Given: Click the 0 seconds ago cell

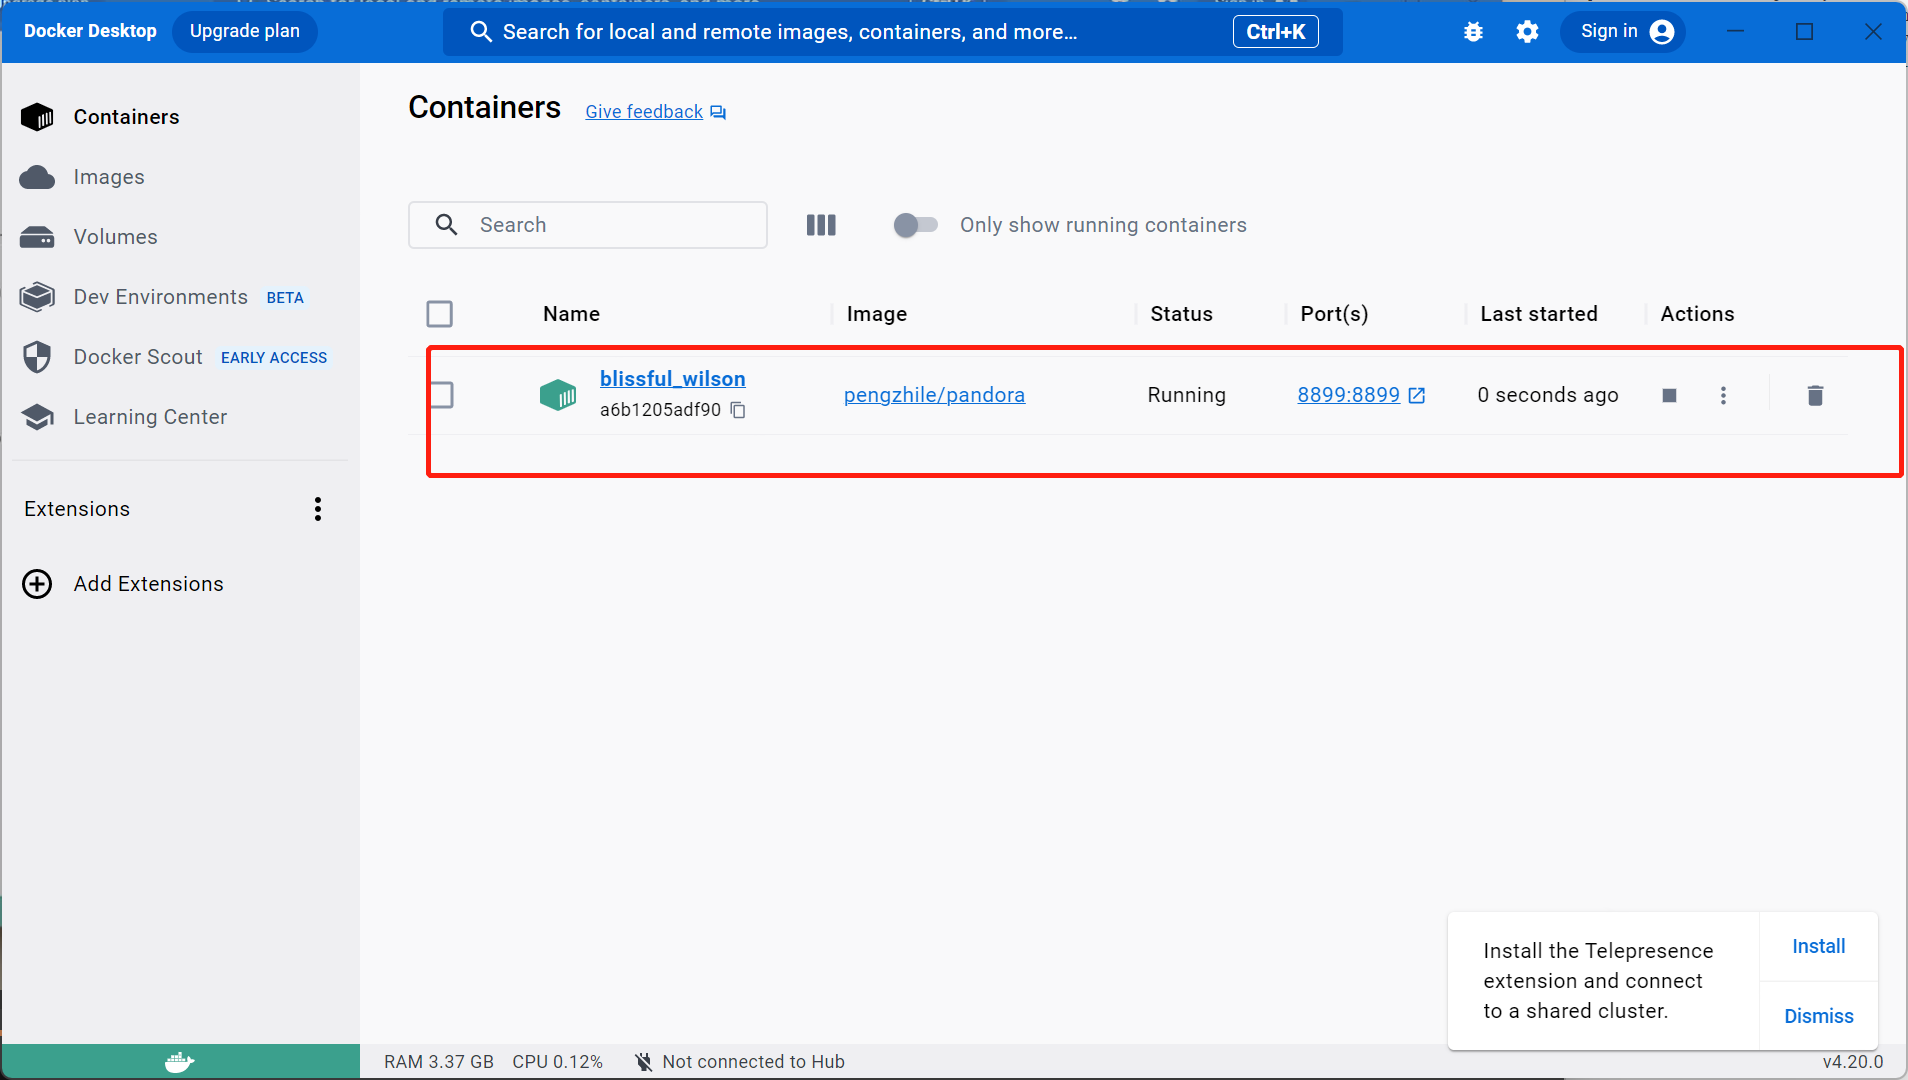Looking at the screenshot, I should (x=1547, y=395).
